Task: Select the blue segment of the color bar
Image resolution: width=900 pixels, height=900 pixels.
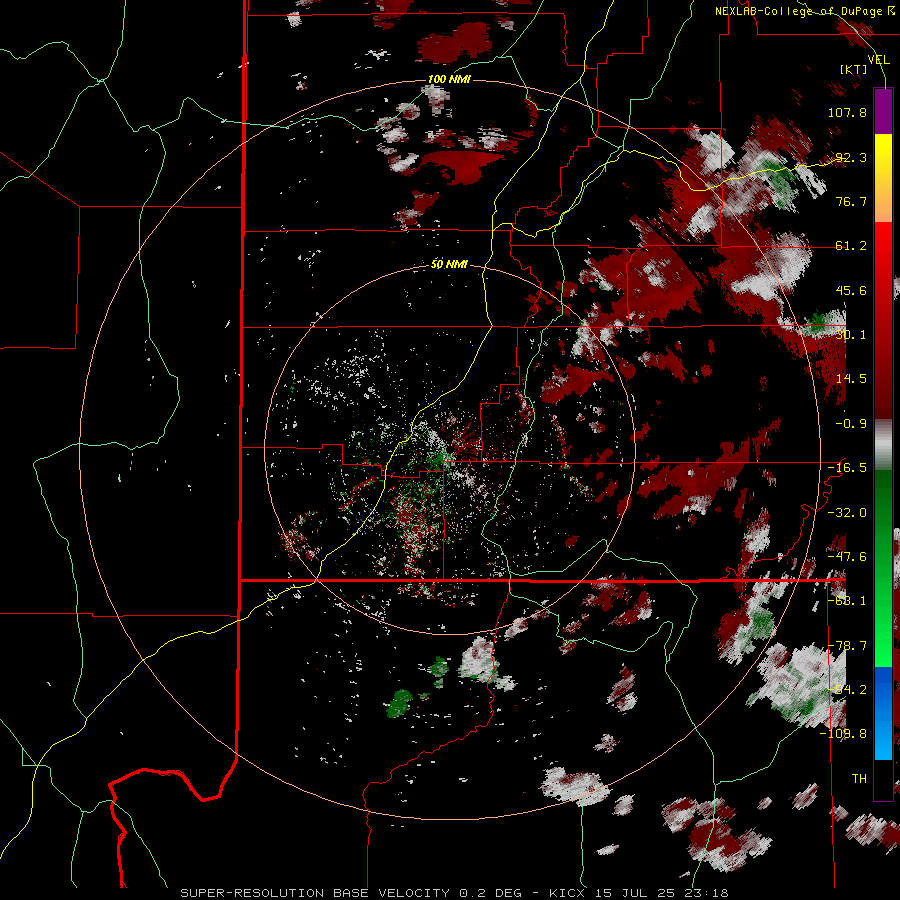Action: click(883, 713)
